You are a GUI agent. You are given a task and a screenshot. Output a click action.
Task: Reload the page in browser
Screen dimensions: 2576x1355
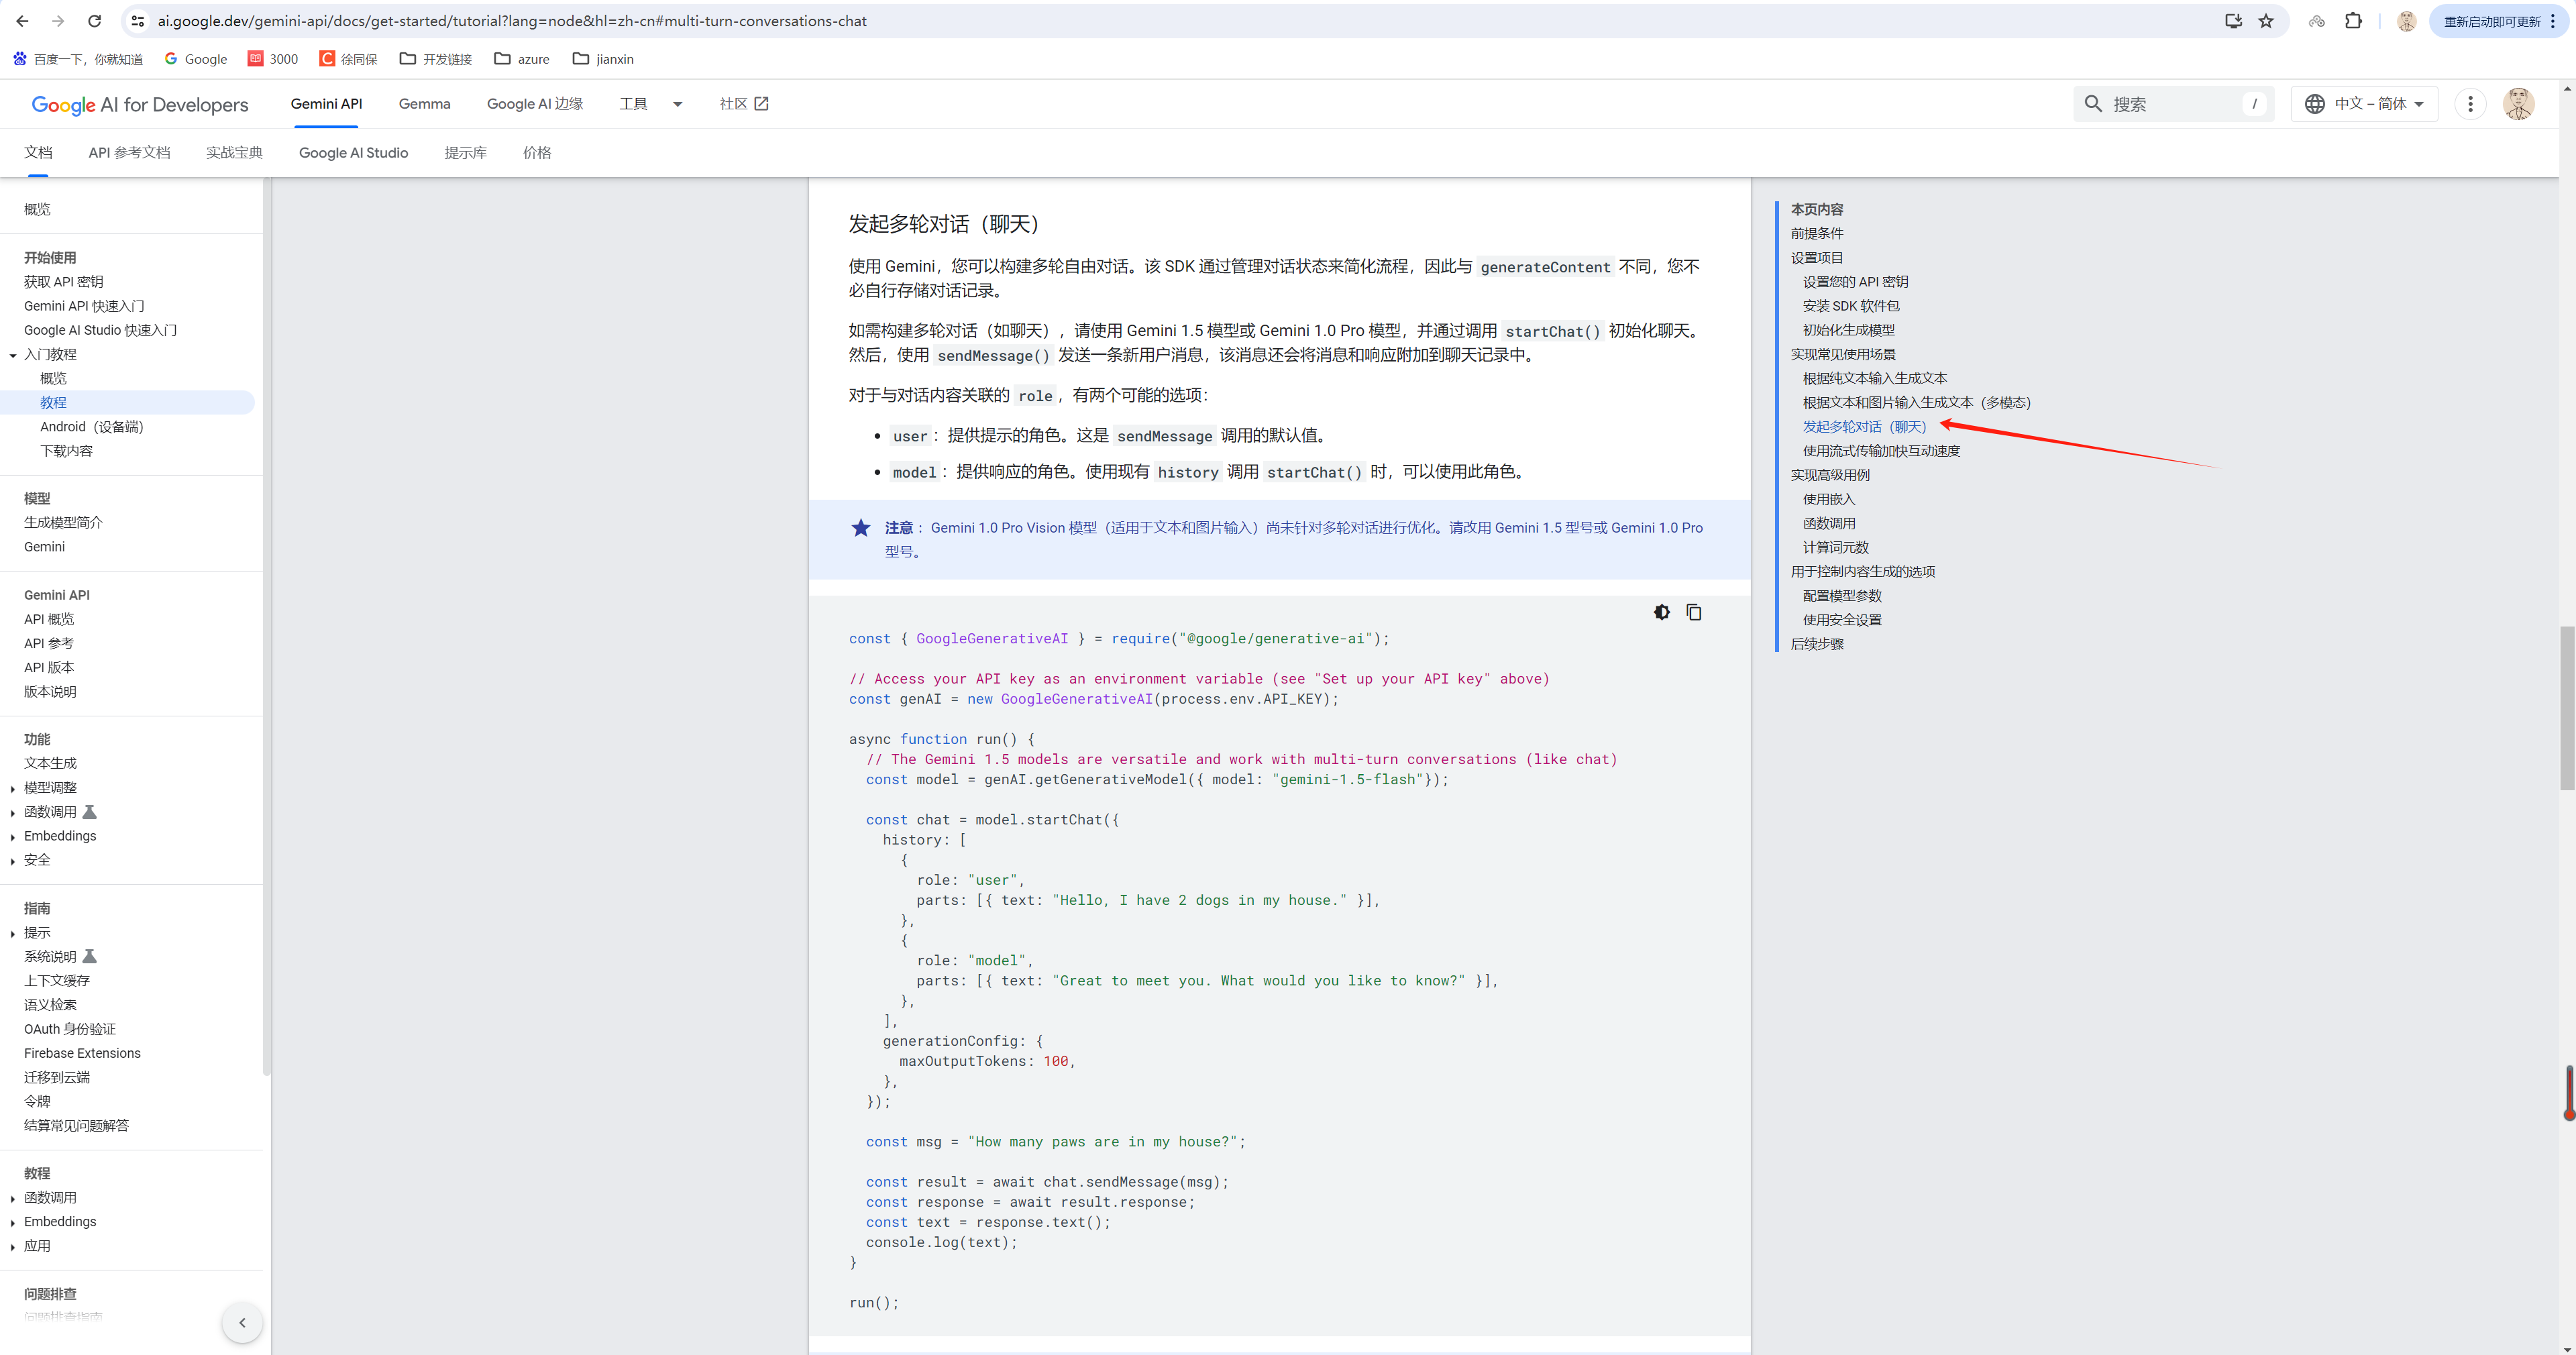[94, 21]
